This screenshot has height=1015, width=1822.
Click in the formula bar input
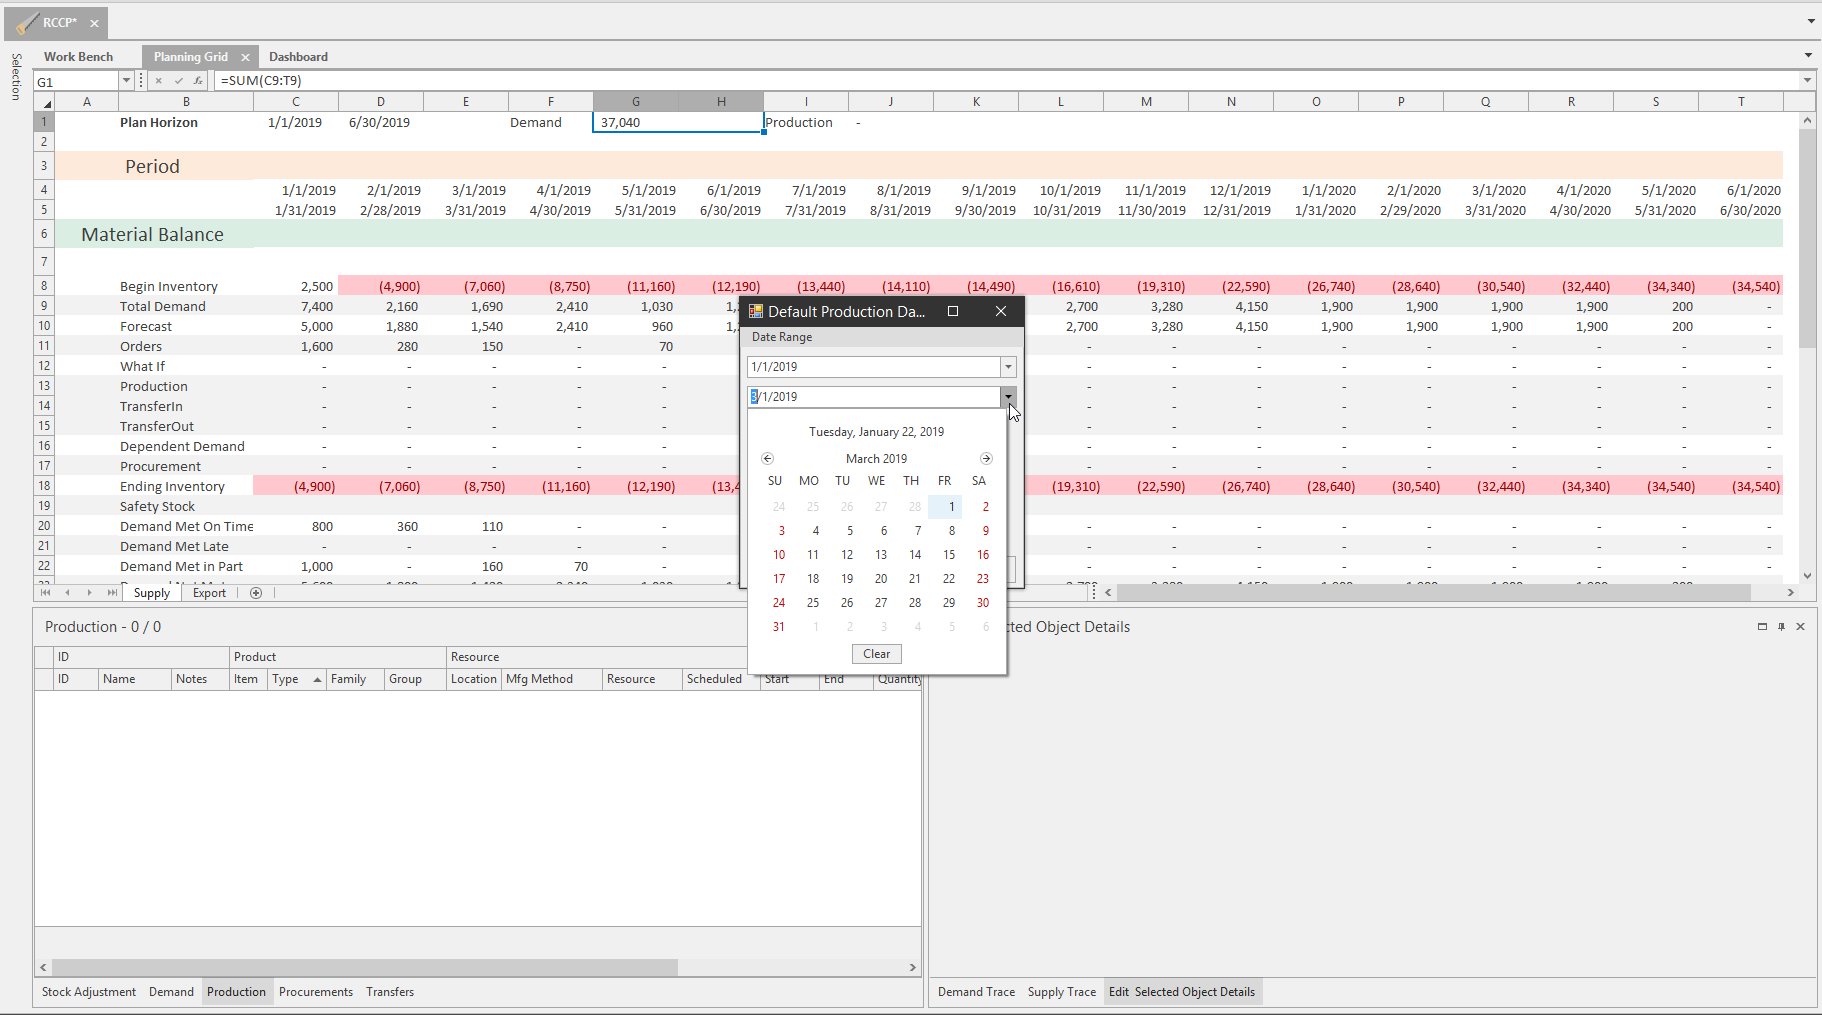(x=1008, y=81)
